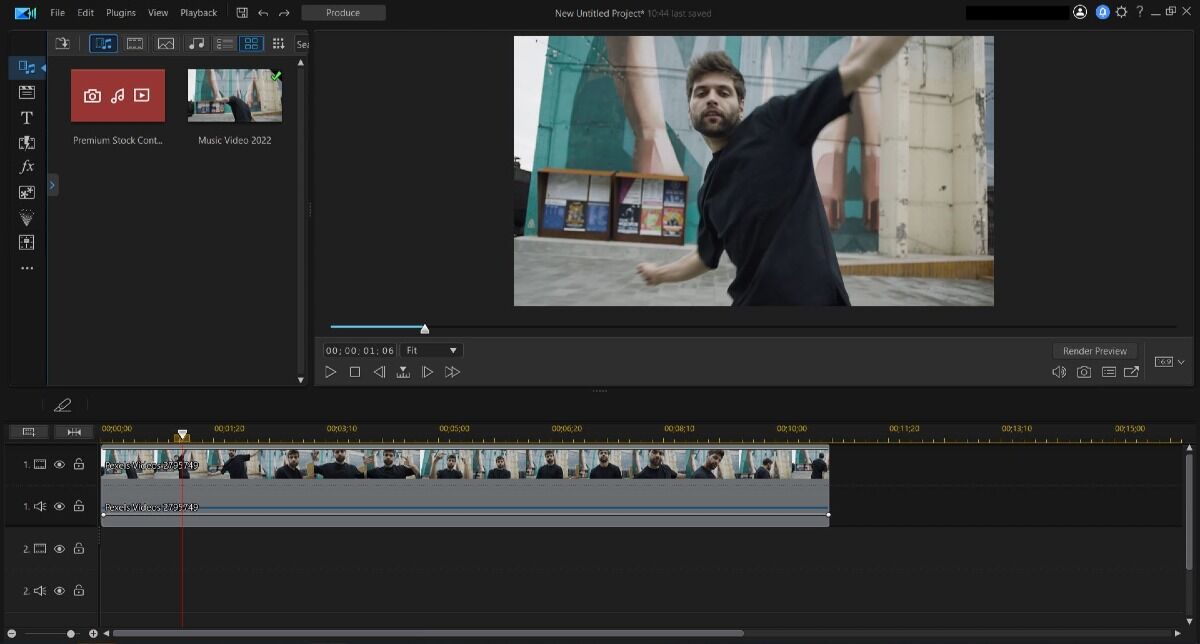Hide video track 1 with eye icon
The width and height of the screenshot is (1200, 644).
(59, 464)
